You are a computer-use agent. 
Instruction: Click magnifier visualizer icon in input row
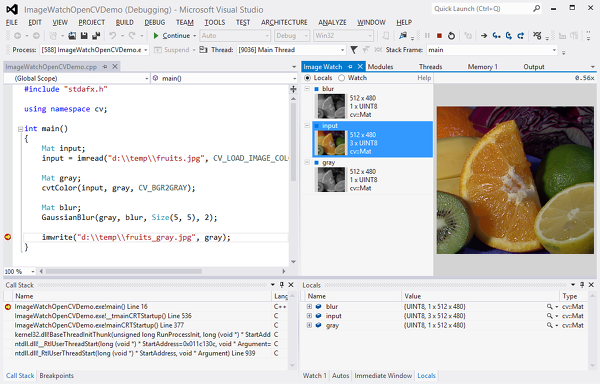pyautogui.click(x=549, y=316)
